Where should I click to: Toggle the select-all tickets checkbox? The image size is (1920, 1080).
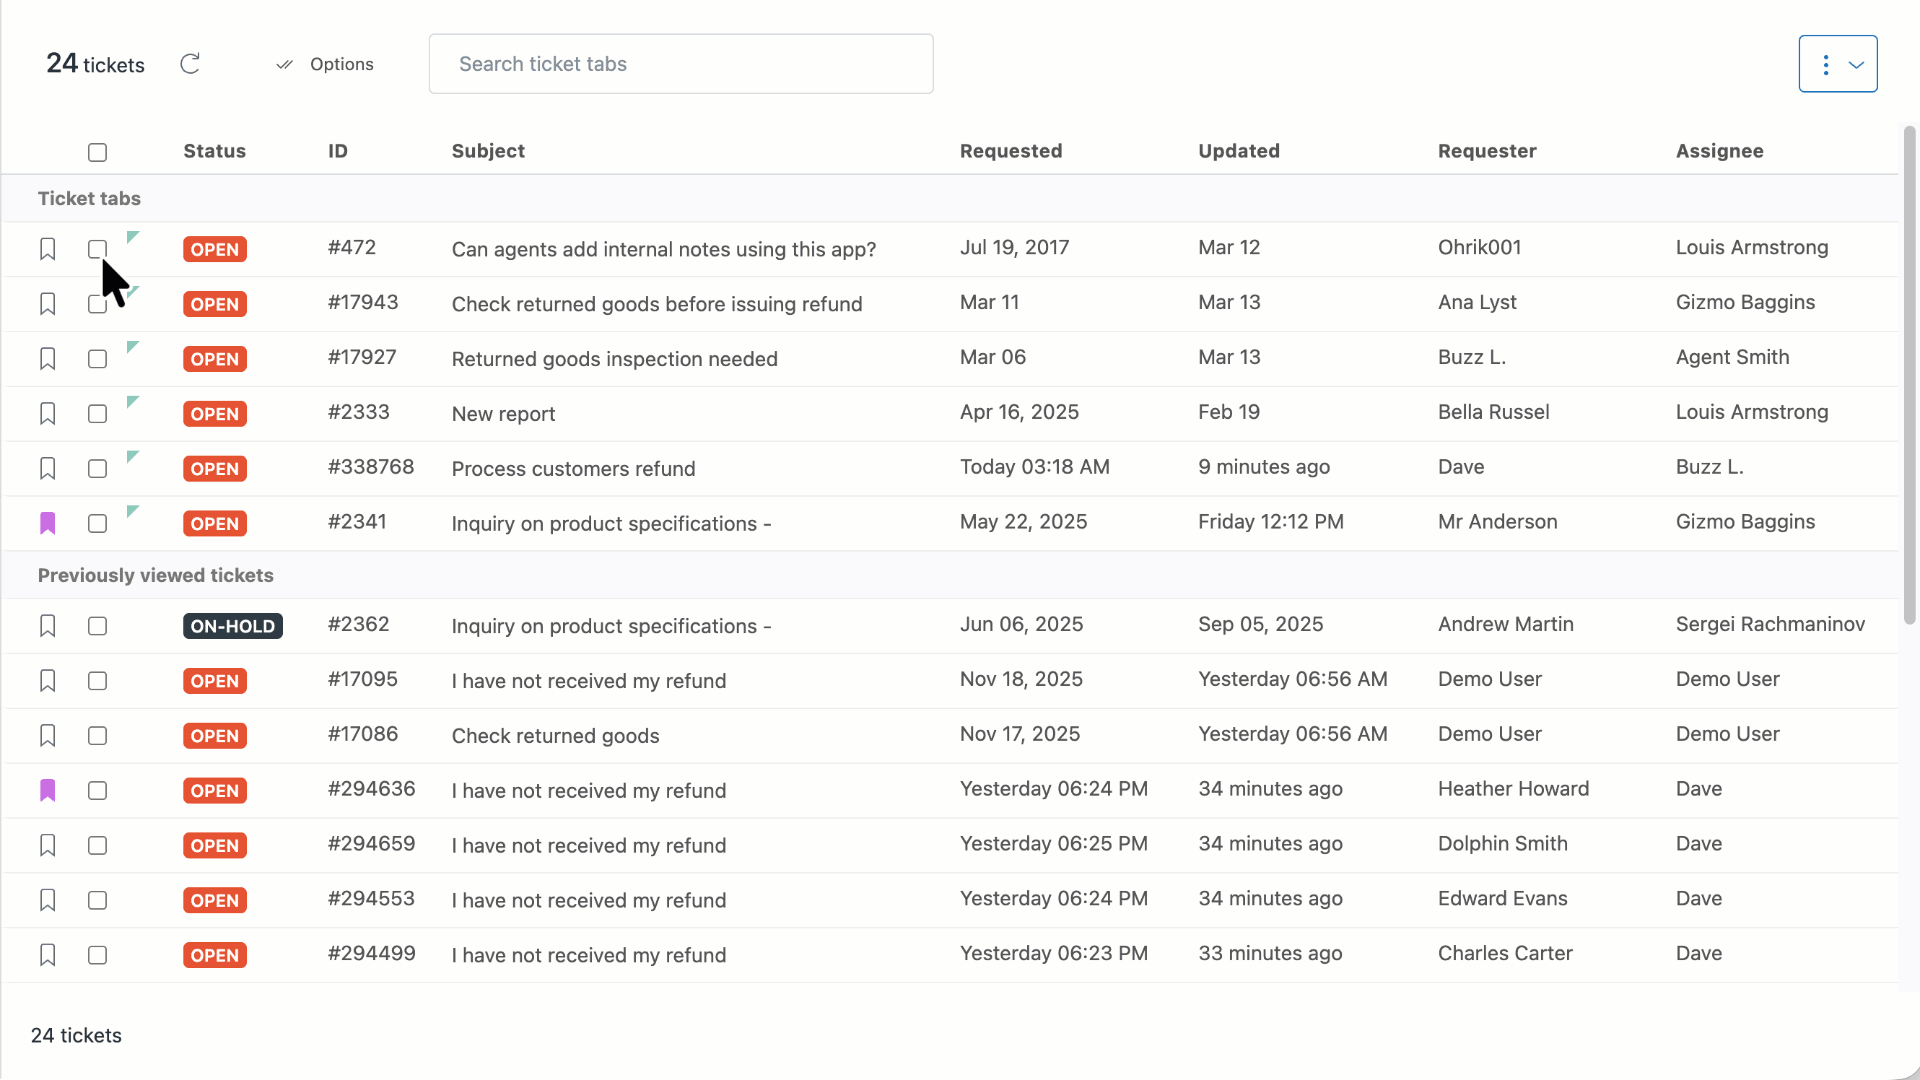coord(97,152)
